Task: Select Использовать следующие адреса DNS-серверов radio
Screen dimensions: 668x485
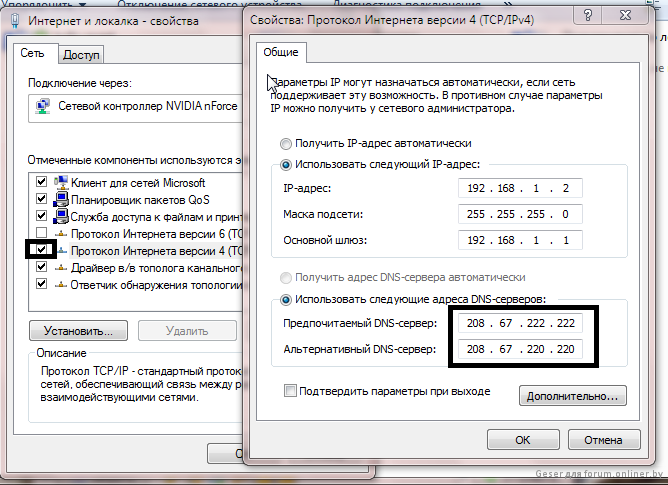Action: pos(285,300)
